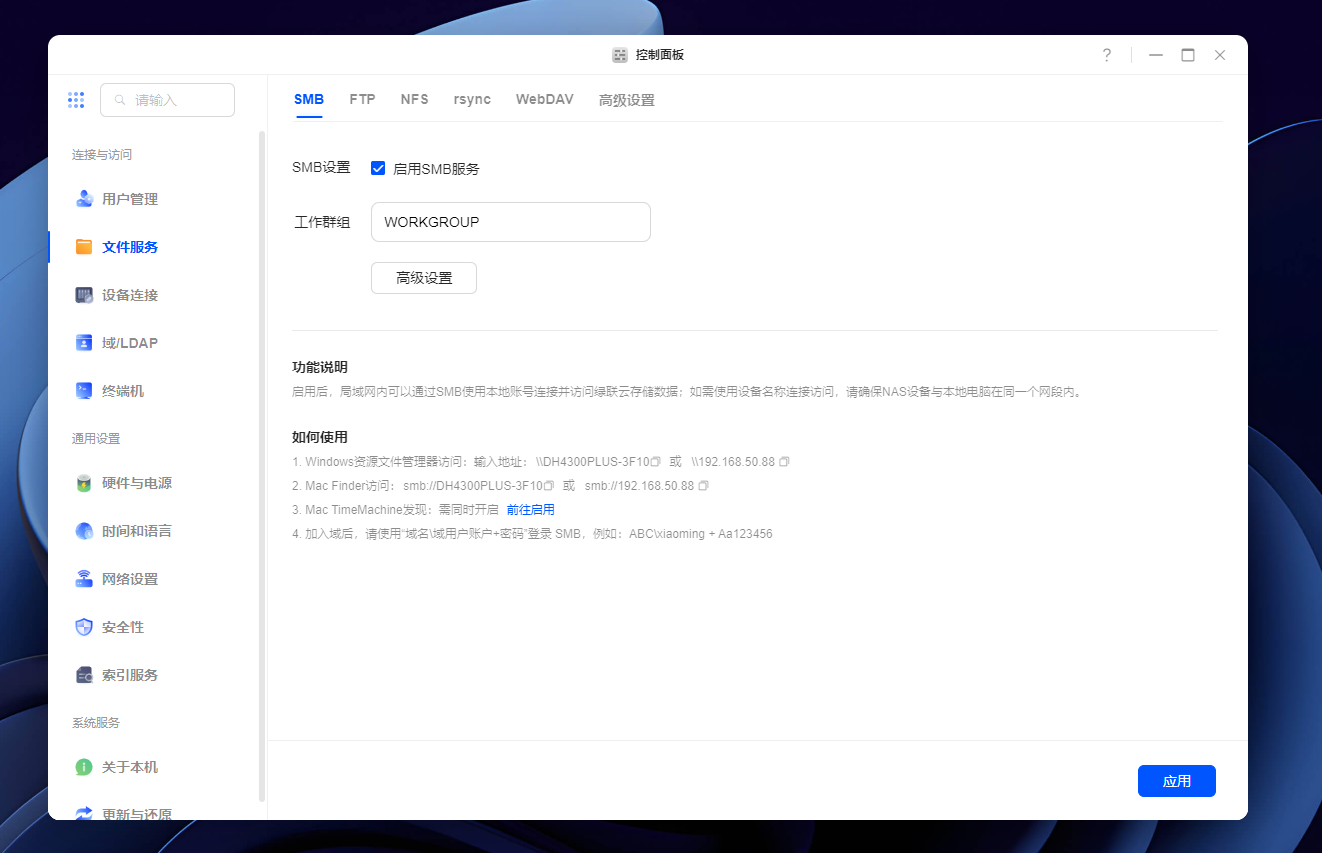Open the 高级设置 tab
The height and width of the screenshot is (853, 1322).
click(627, 100)
